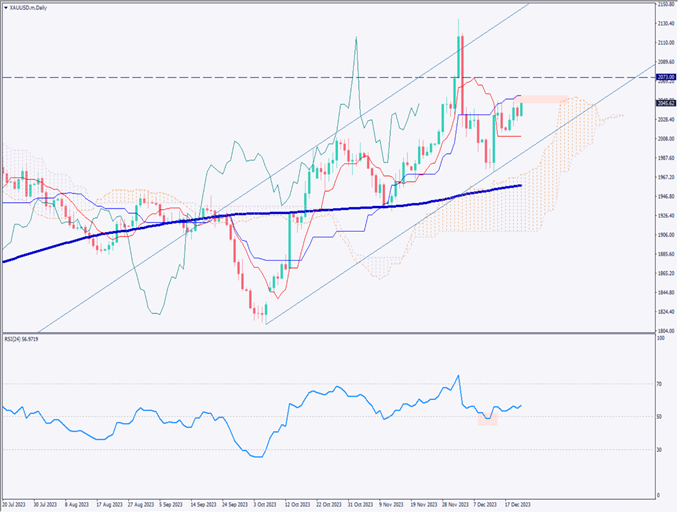Click the chart symbol dropdown arrow at top-left
Viewport: 678px width, 512px height.
click(5, 6)
